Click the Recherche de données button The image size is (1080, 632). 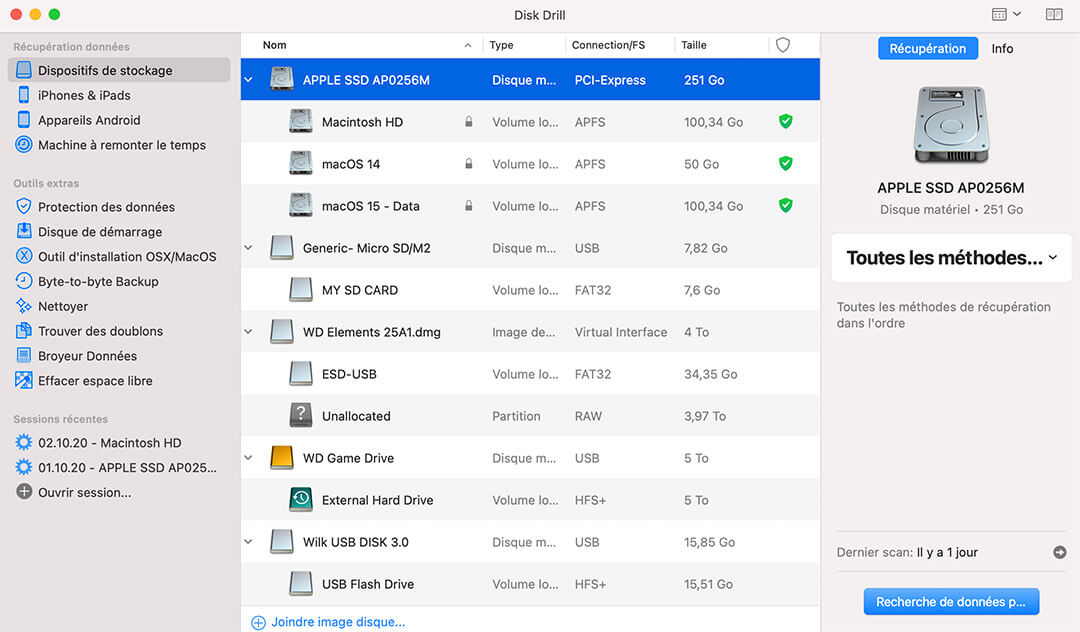click(951, 602)
